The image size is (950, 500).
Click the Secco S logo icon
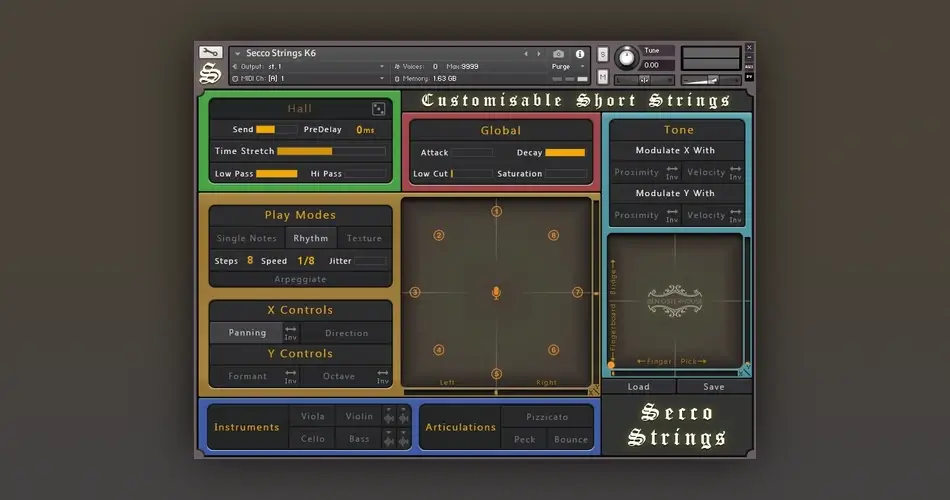[x=210, y=73]
